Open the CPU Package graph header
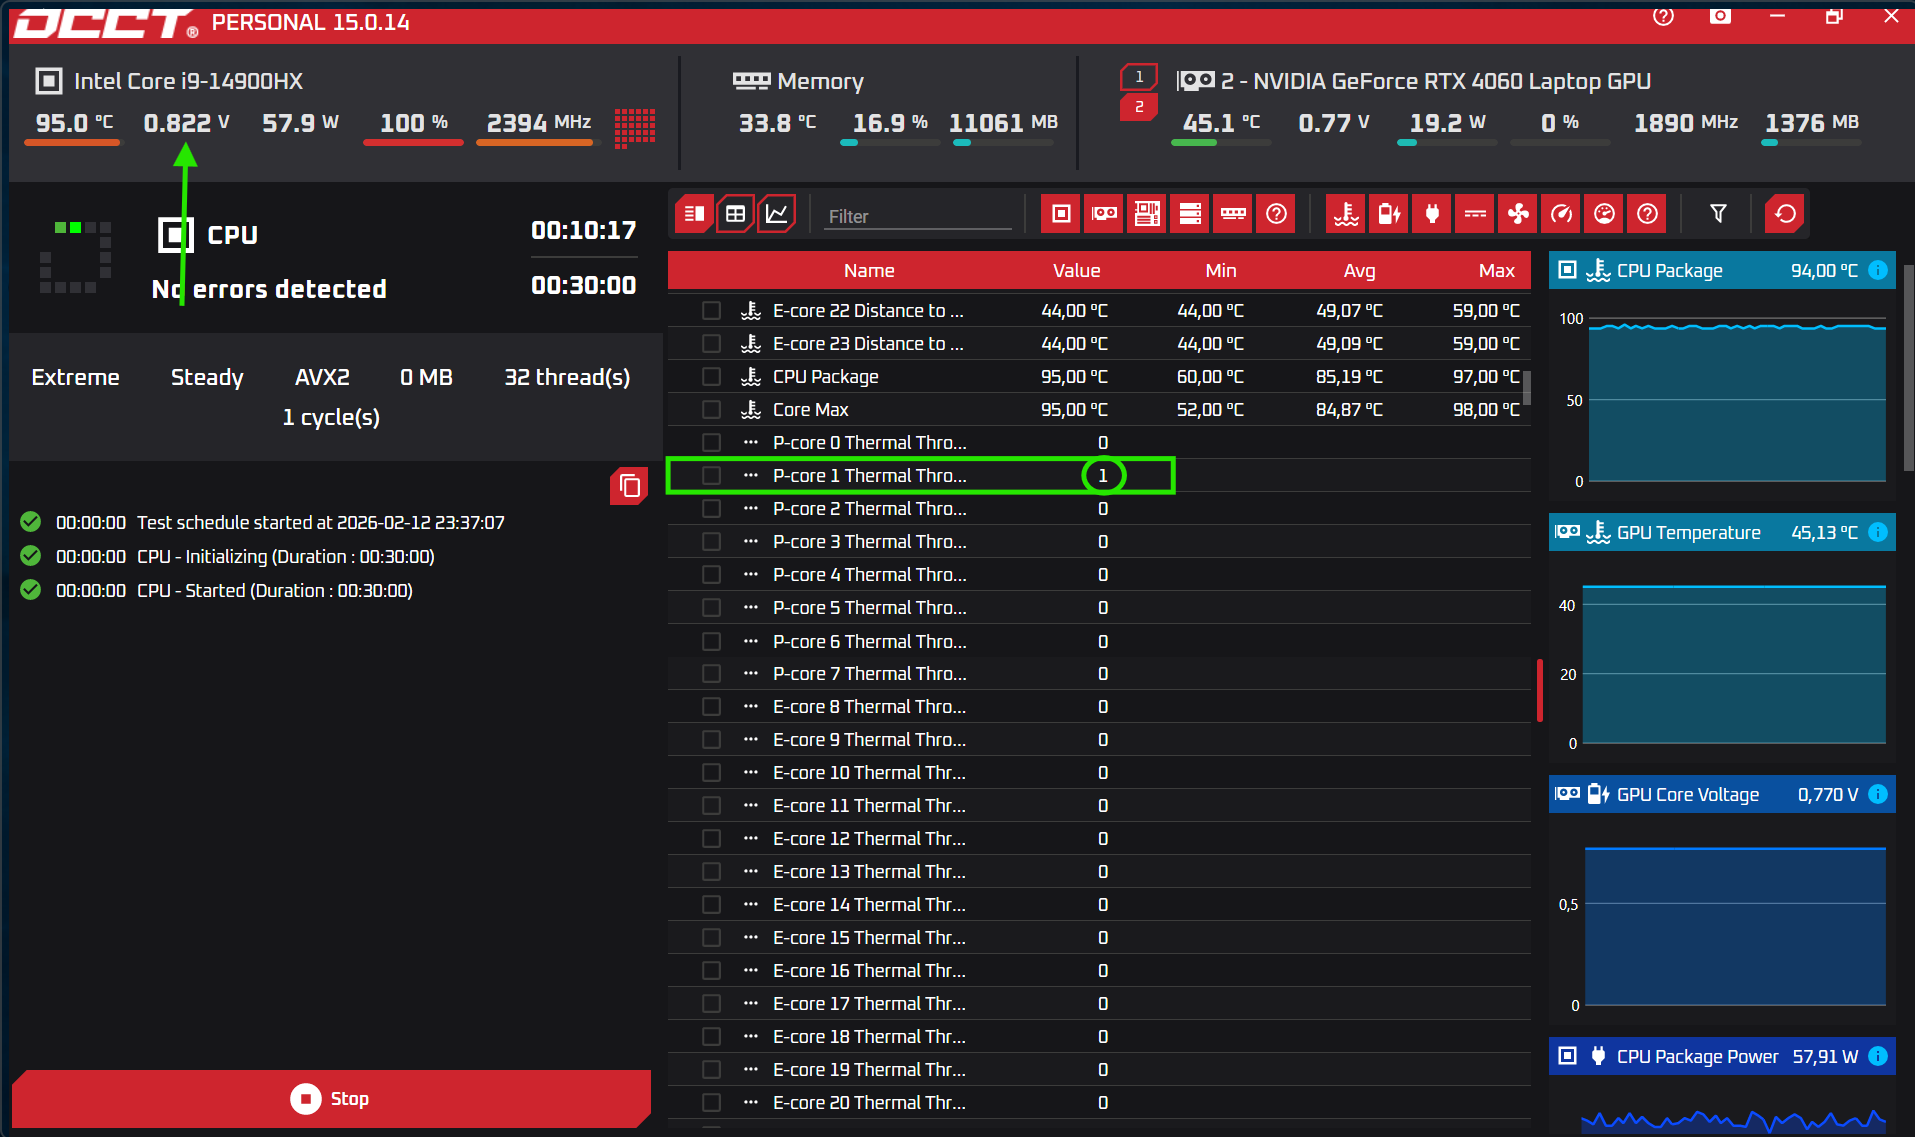The width and height of the screenshot is (1915, 1137). (1720, 270)
